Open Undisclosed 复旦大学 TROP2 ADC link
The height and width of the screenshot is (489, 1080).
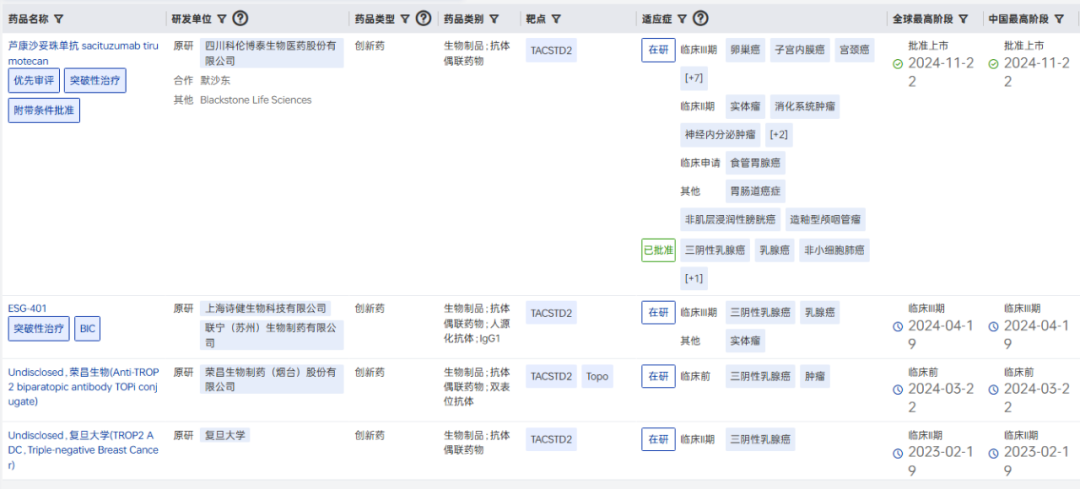pyautogui.click(x=83, y=450)
